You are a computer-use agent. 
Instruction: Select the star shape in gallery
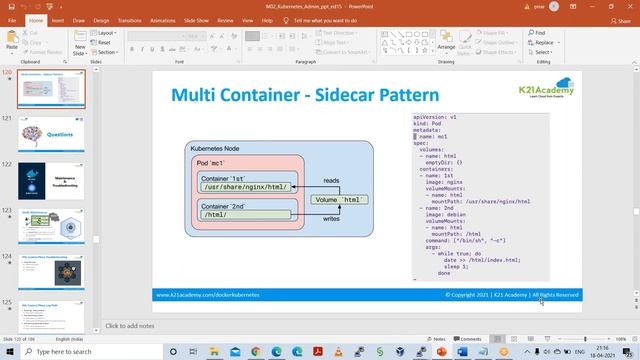[x=425, y=51]
